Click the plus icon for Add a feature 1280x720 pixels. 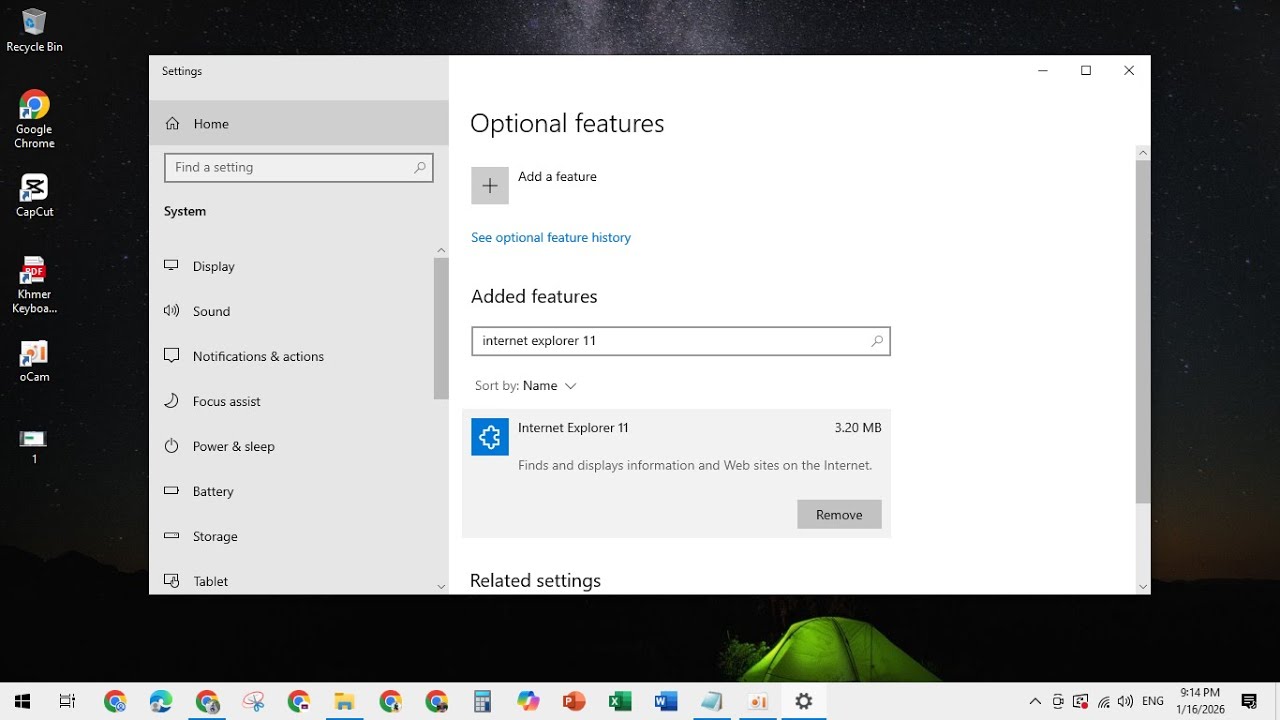[x=490, y=186]
